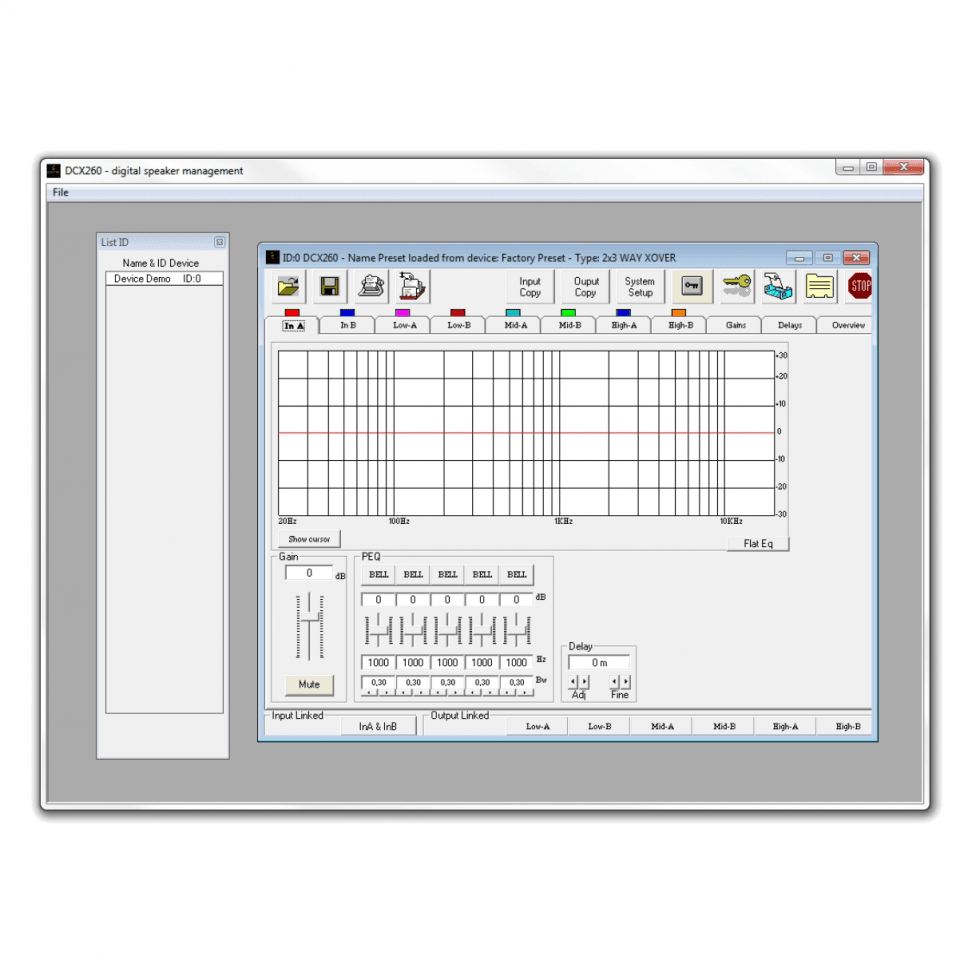The width and height of the screenshot is (960, 960).
Task: Toggle Low-B in Output Linked
Action: tap(599, 727)
